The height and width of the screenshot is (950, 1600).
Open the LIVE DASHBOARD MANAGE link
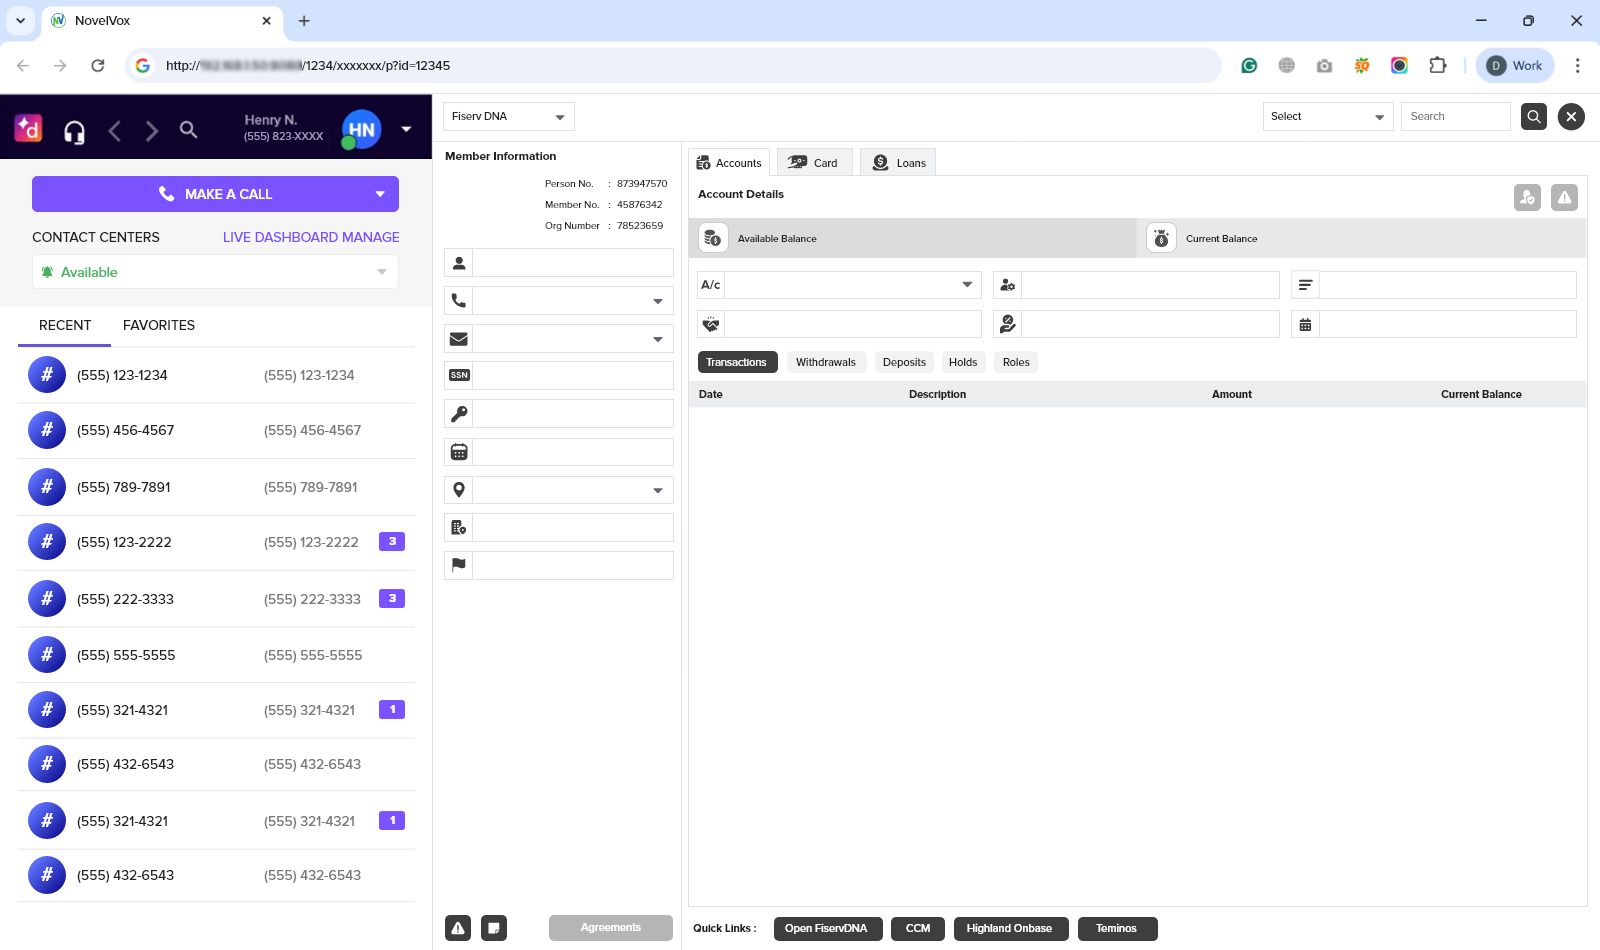(x=311, y=237)
